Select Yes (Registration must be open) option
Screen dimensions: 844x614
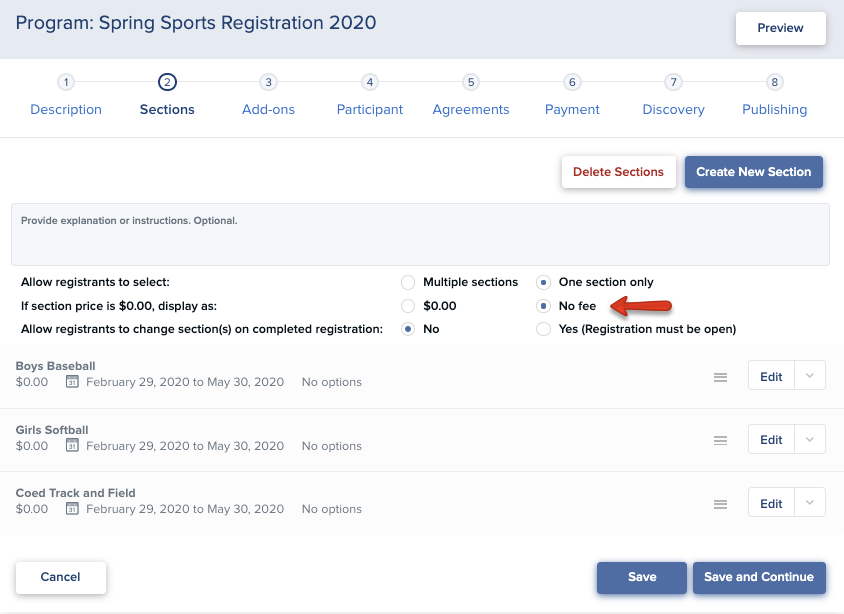click(544, 329)
